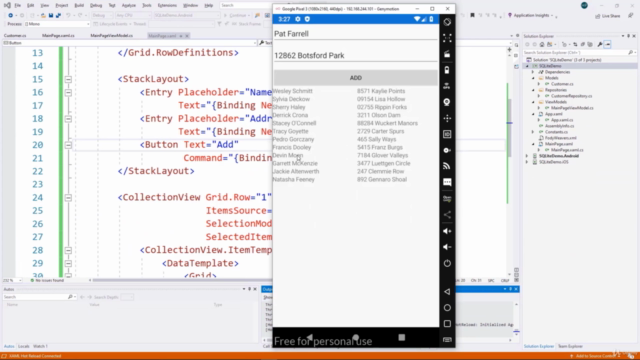Click the Continue debug button
640x360 pixels.
pyautogui.click(x=237, y=16)
